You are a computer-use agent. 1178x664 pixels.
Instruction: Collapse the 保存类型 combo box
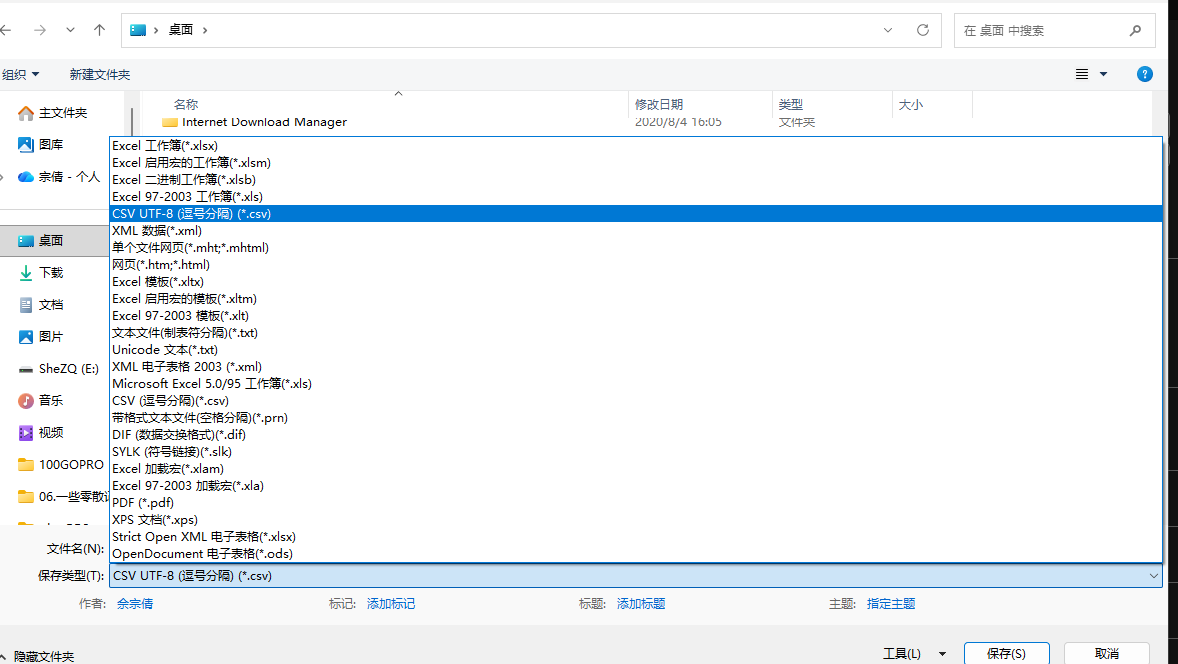coord(1153,576)
